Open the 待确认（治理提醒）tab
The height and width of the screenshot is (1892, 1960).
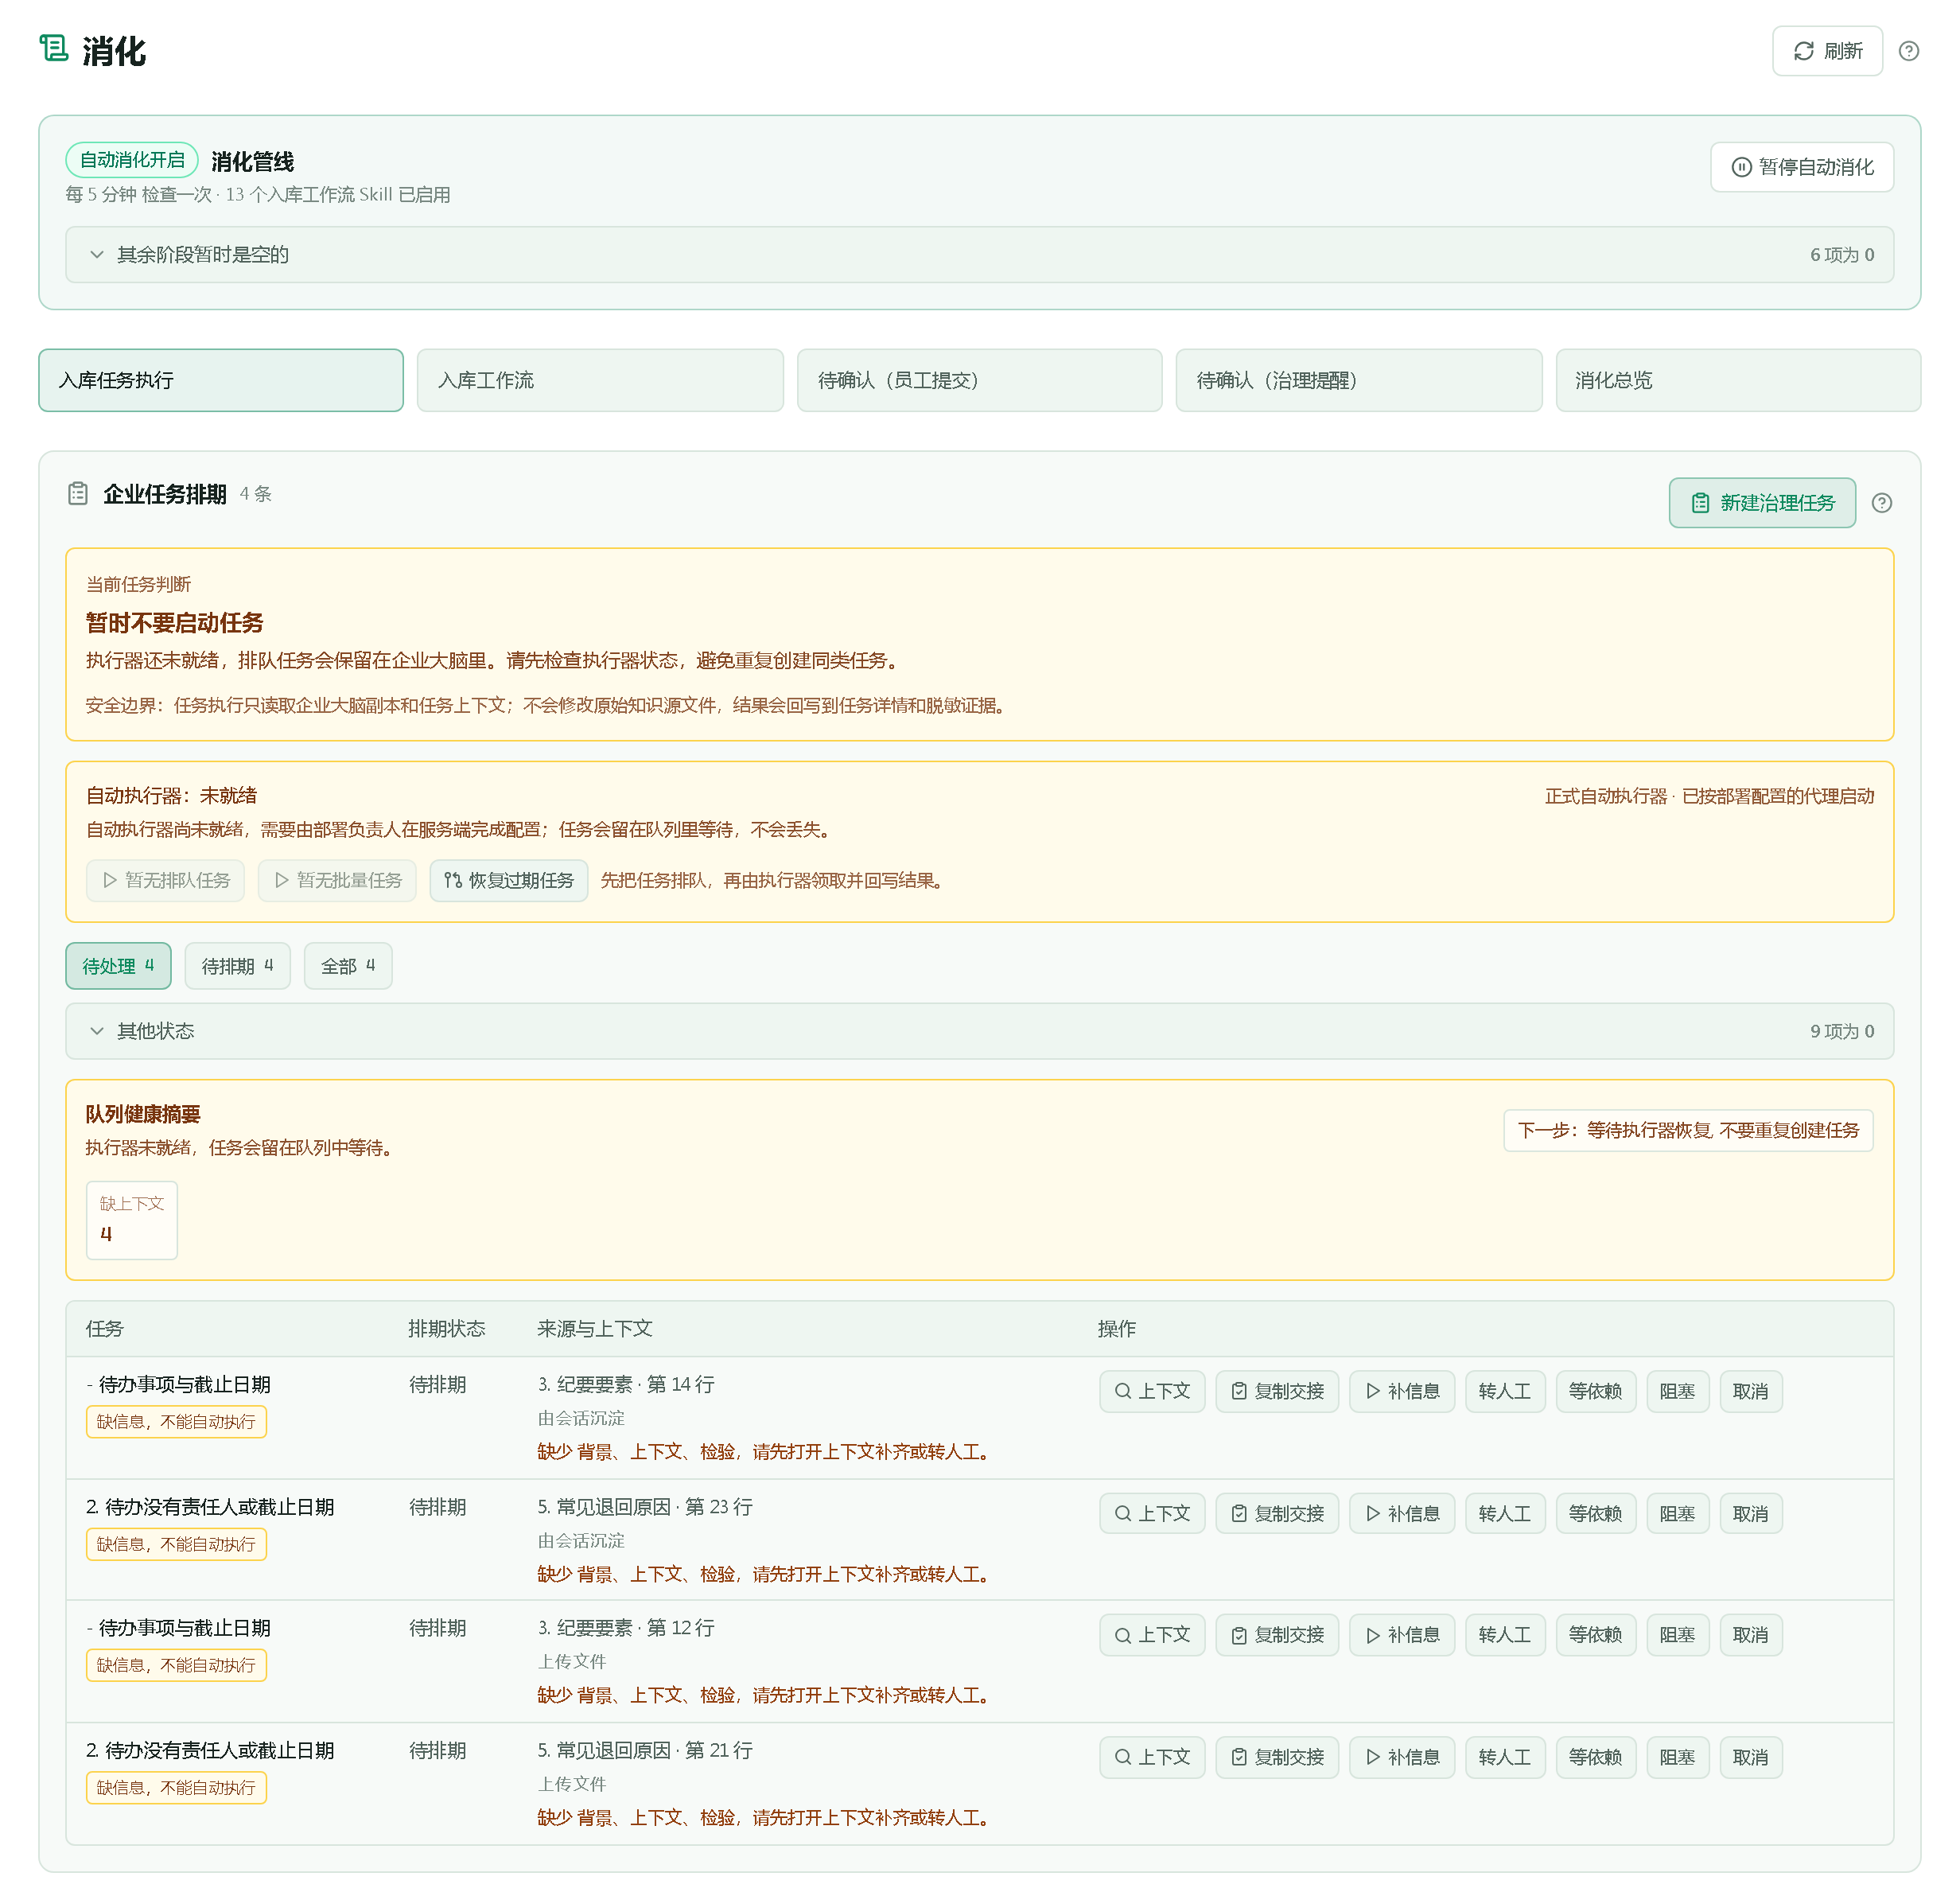[1358, 380]
